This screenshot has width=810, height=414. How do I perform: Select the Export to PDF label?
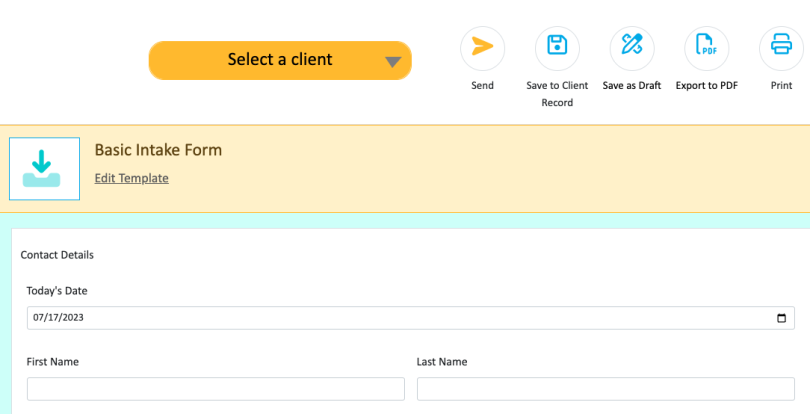point(707,86)
